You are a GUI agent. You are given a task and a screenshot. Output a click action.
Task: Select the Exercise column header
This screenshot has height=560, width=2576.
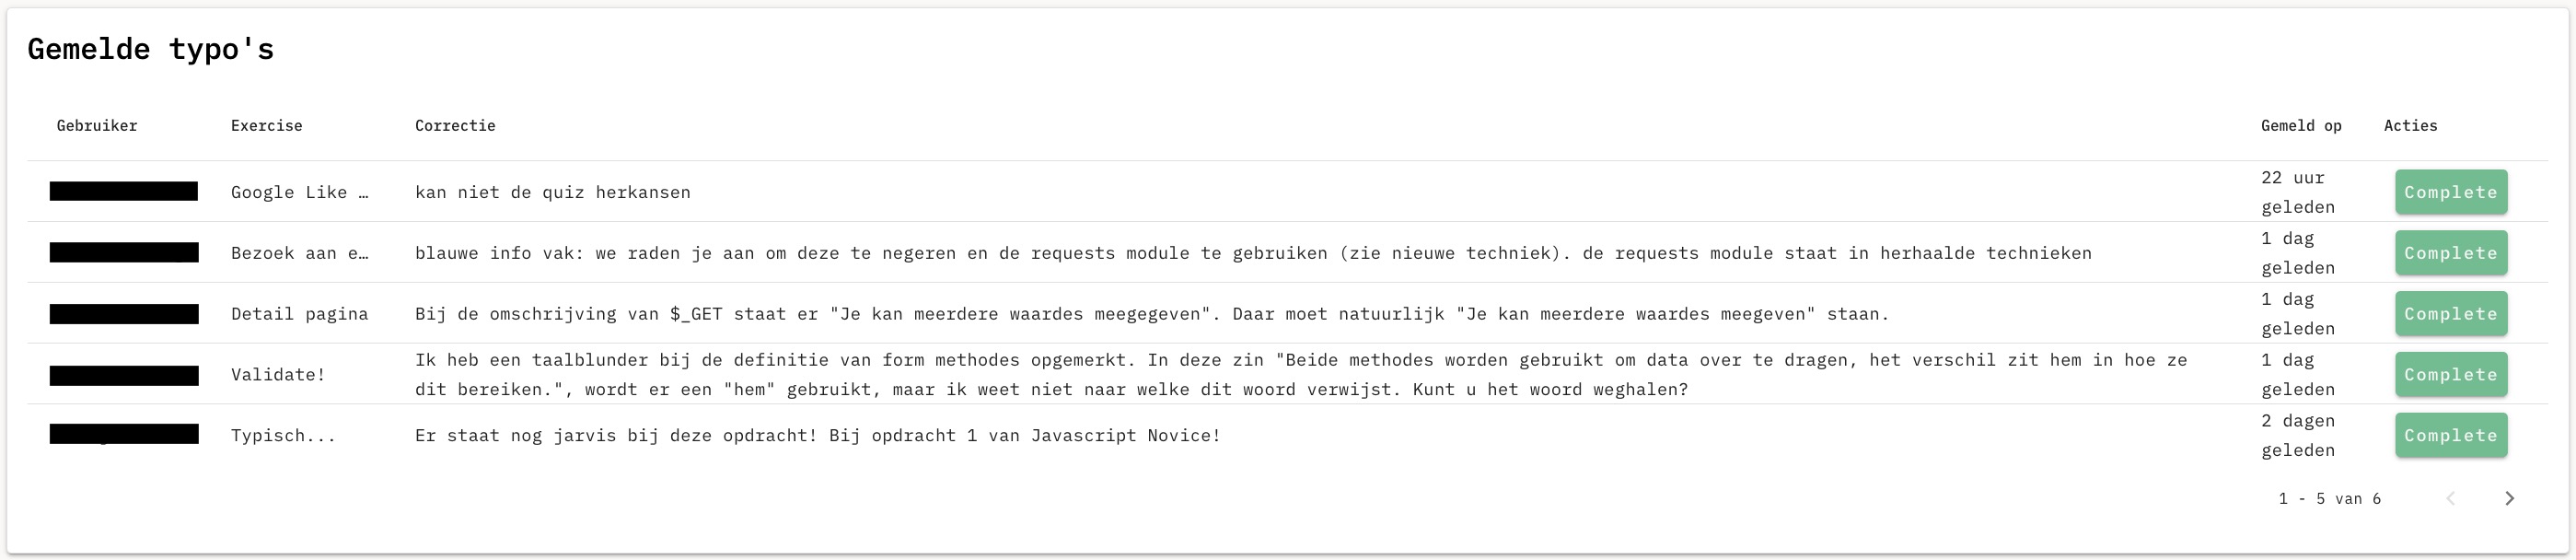266,126
